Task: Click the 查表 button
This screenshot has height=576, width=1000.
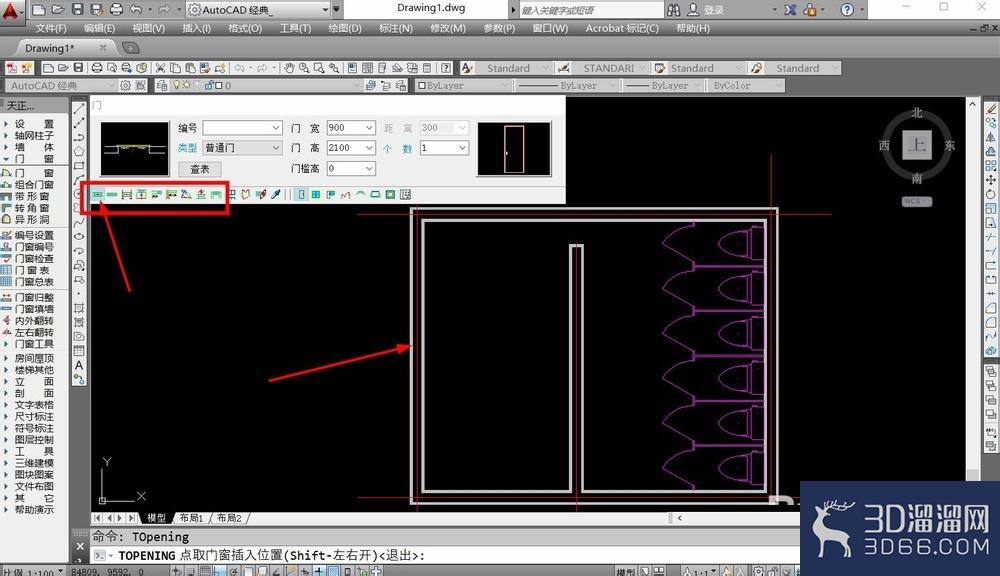Action: [x=200, y=169]
